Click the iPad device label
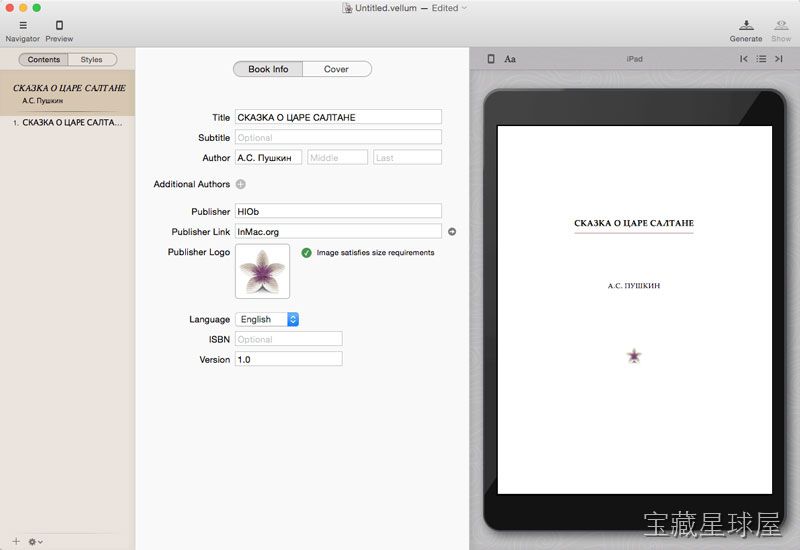 [x=634, y=59]
